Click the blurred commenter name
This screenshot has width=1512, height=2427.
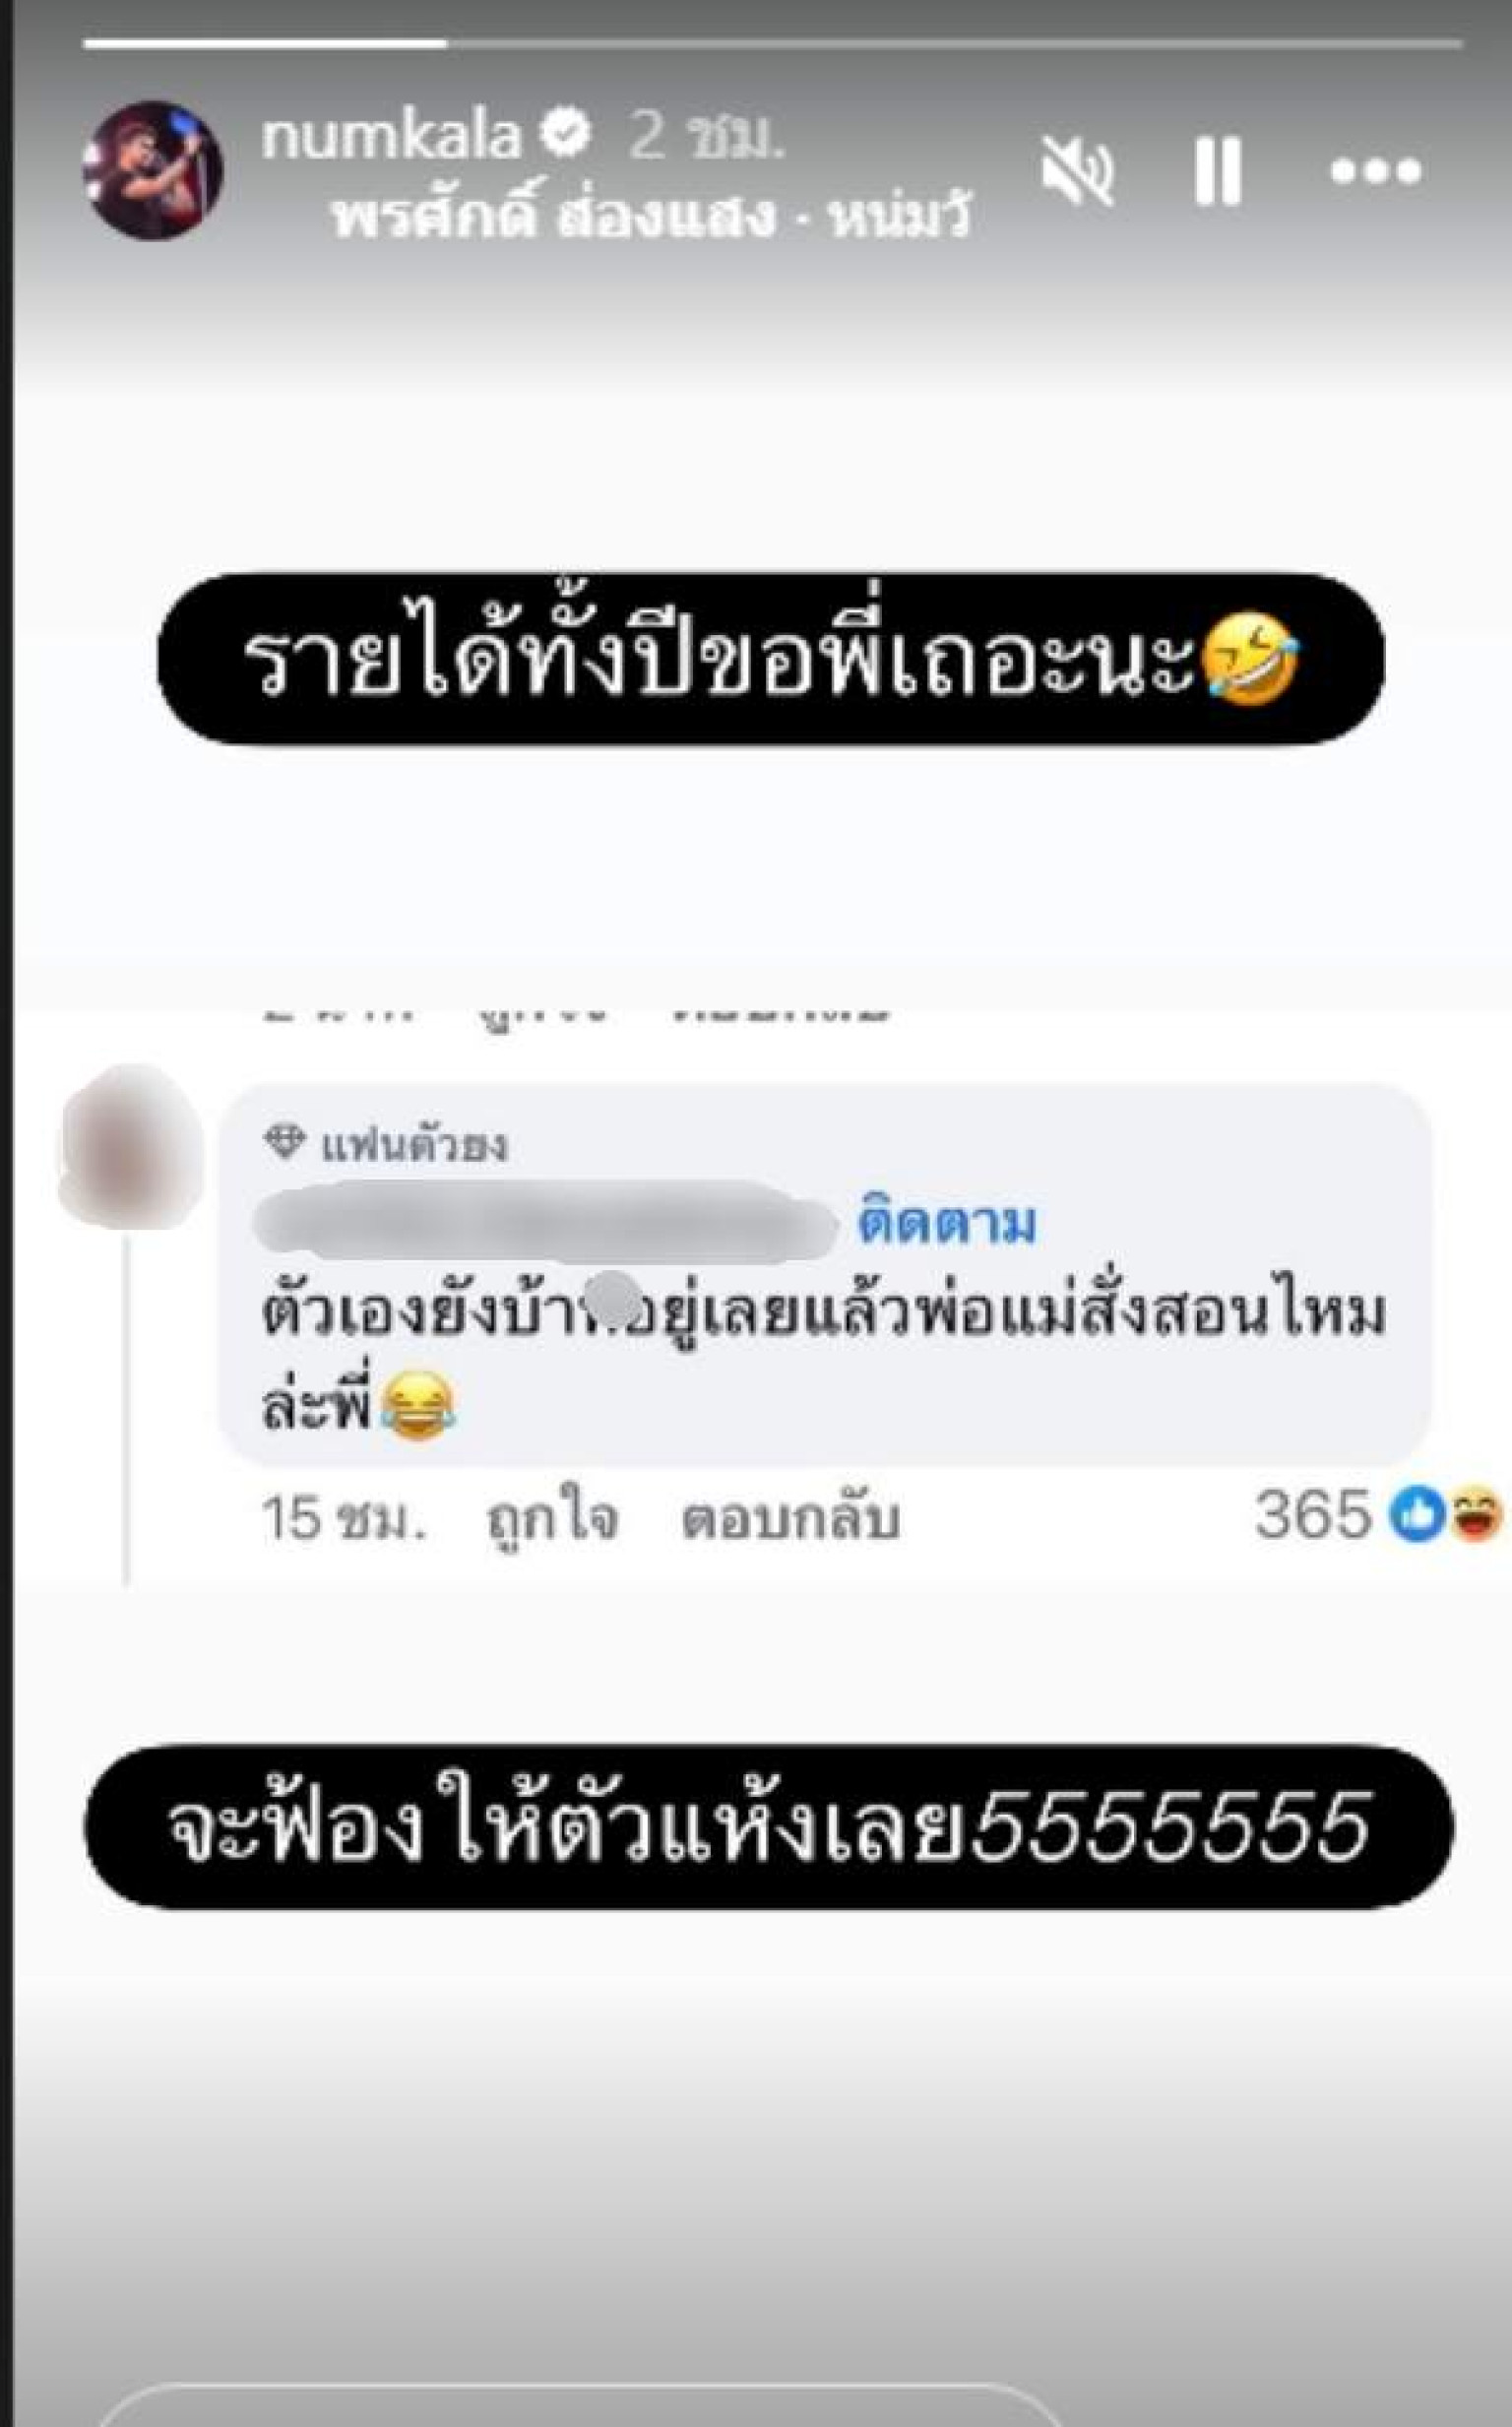(546, 1222)
